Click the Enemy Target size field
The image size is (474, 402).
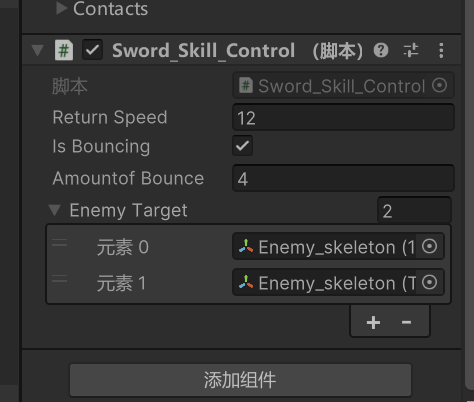point(414,210)
